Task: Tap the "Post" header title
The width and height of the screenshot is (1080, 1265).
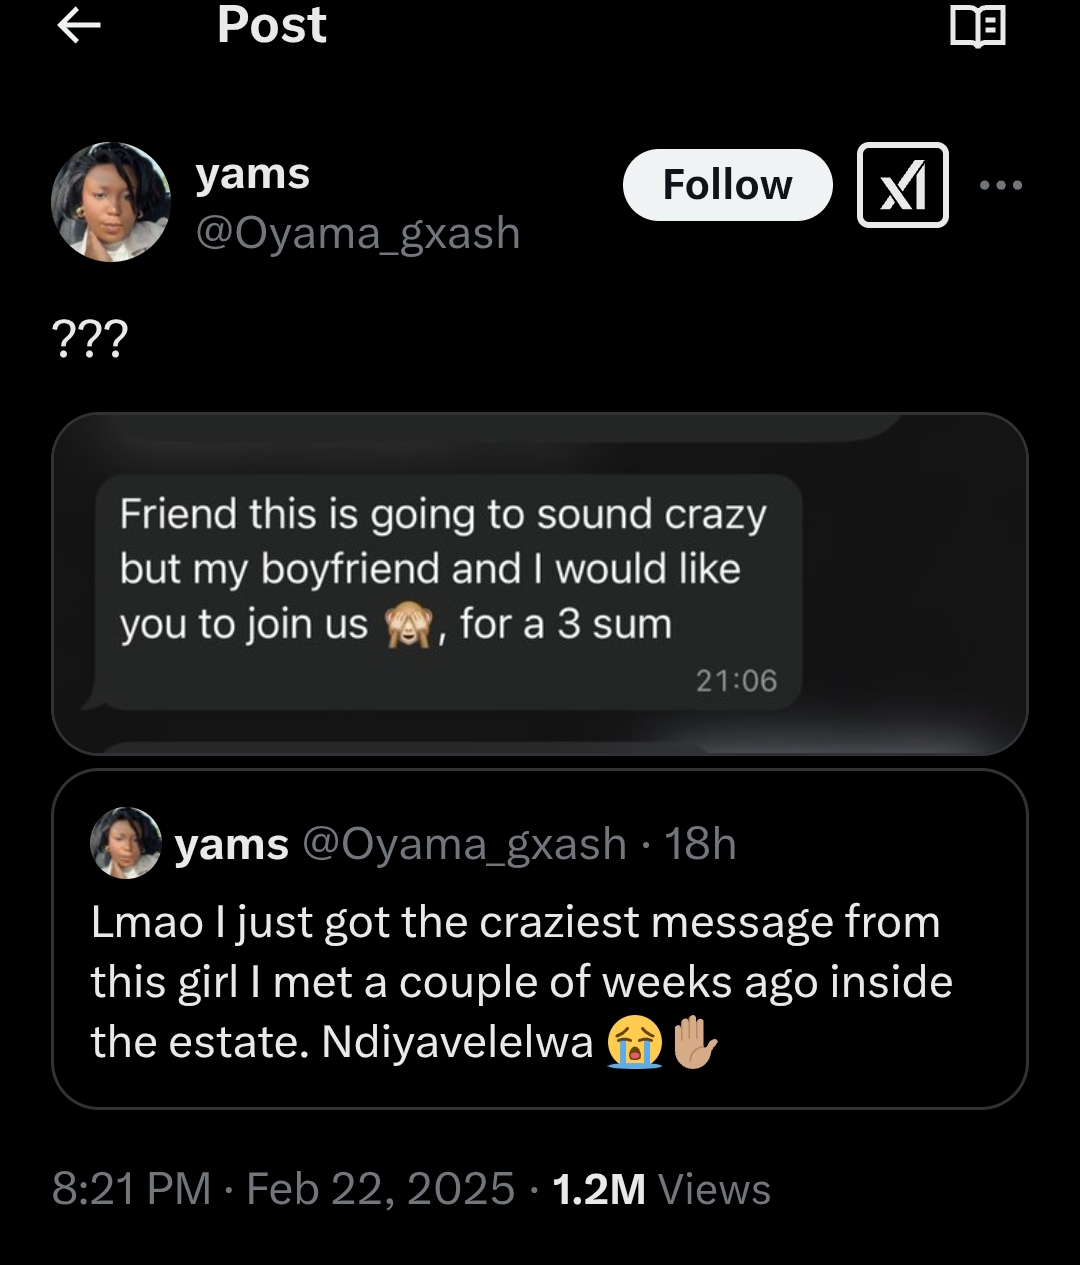Action: [271, 25]
